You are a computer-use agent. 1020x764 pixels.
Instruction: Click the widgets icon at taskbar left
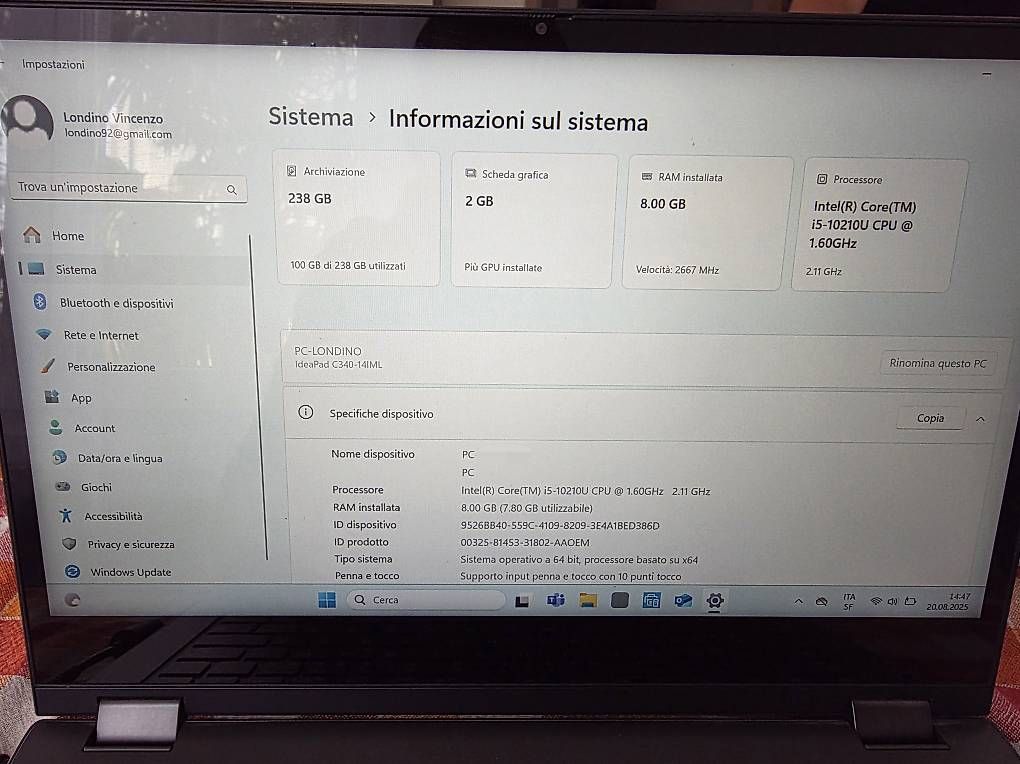click(x=73, y=600)
